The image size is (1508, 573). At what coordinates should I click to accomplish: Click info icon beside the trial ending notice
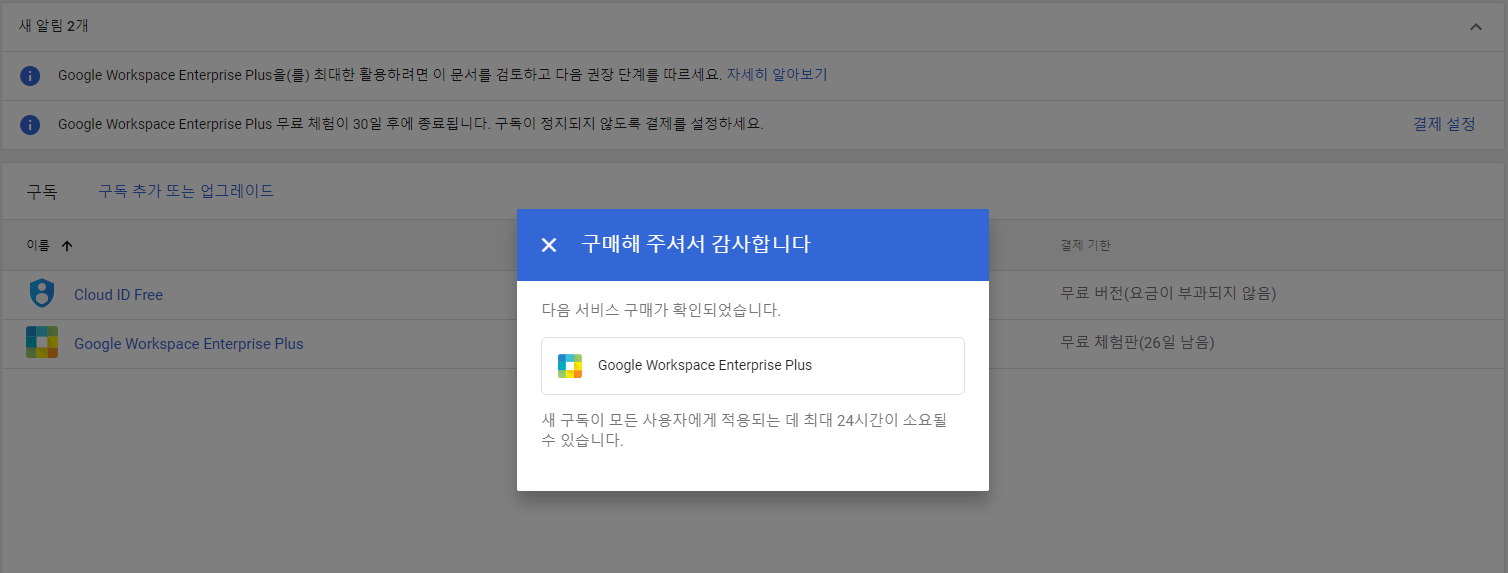[30, 125]
